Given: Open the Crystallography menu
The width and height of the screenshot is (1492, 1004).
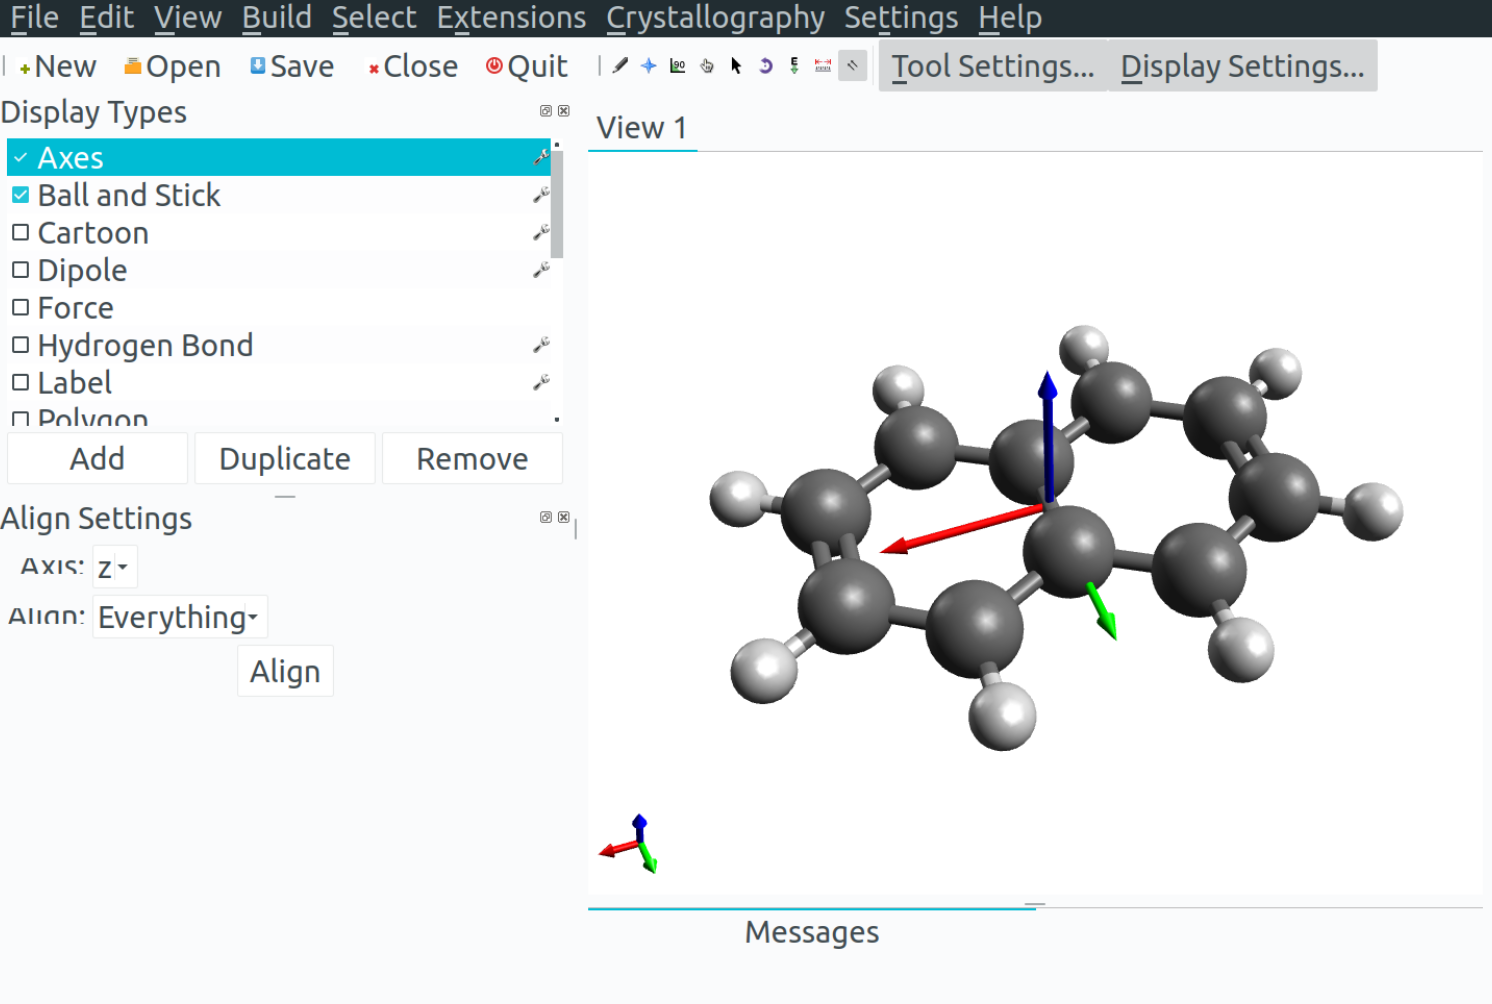Looking at the screenshot, I should tap(714, 18).
